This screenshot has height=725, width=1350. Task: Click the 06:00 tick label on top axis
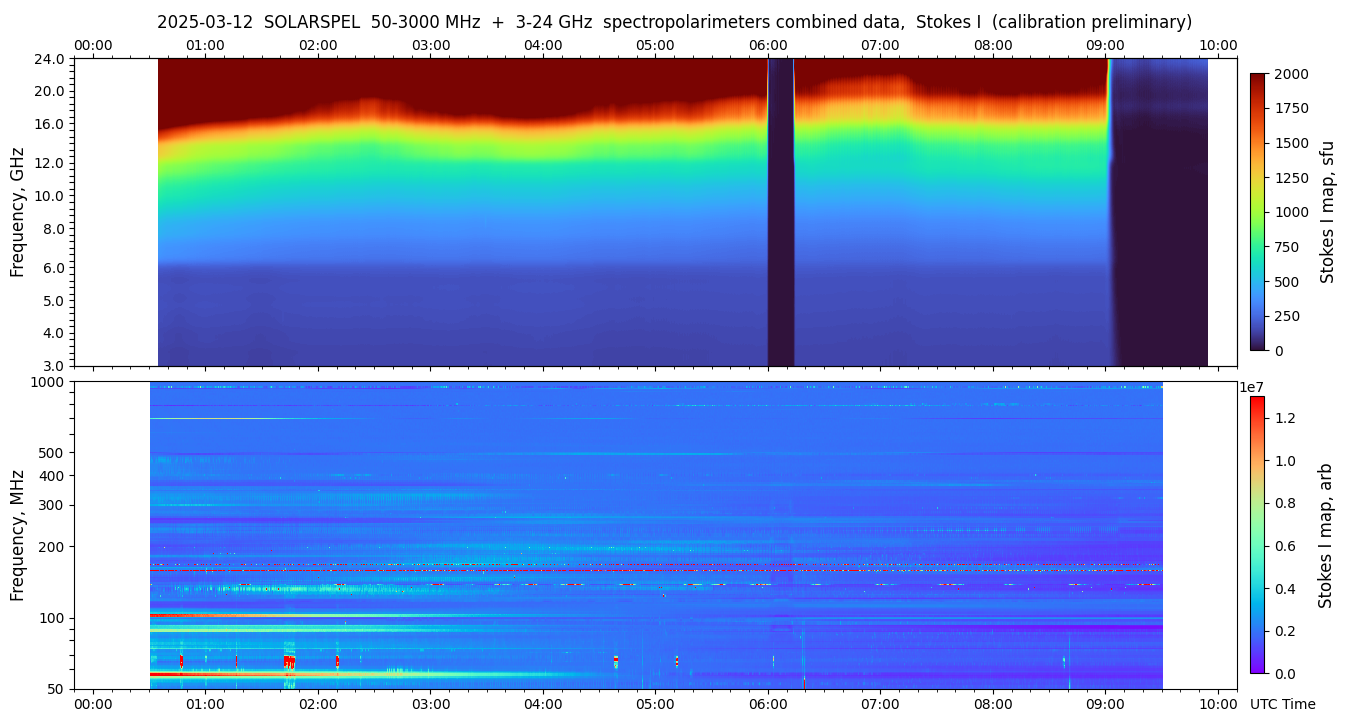tap(768, 45)
